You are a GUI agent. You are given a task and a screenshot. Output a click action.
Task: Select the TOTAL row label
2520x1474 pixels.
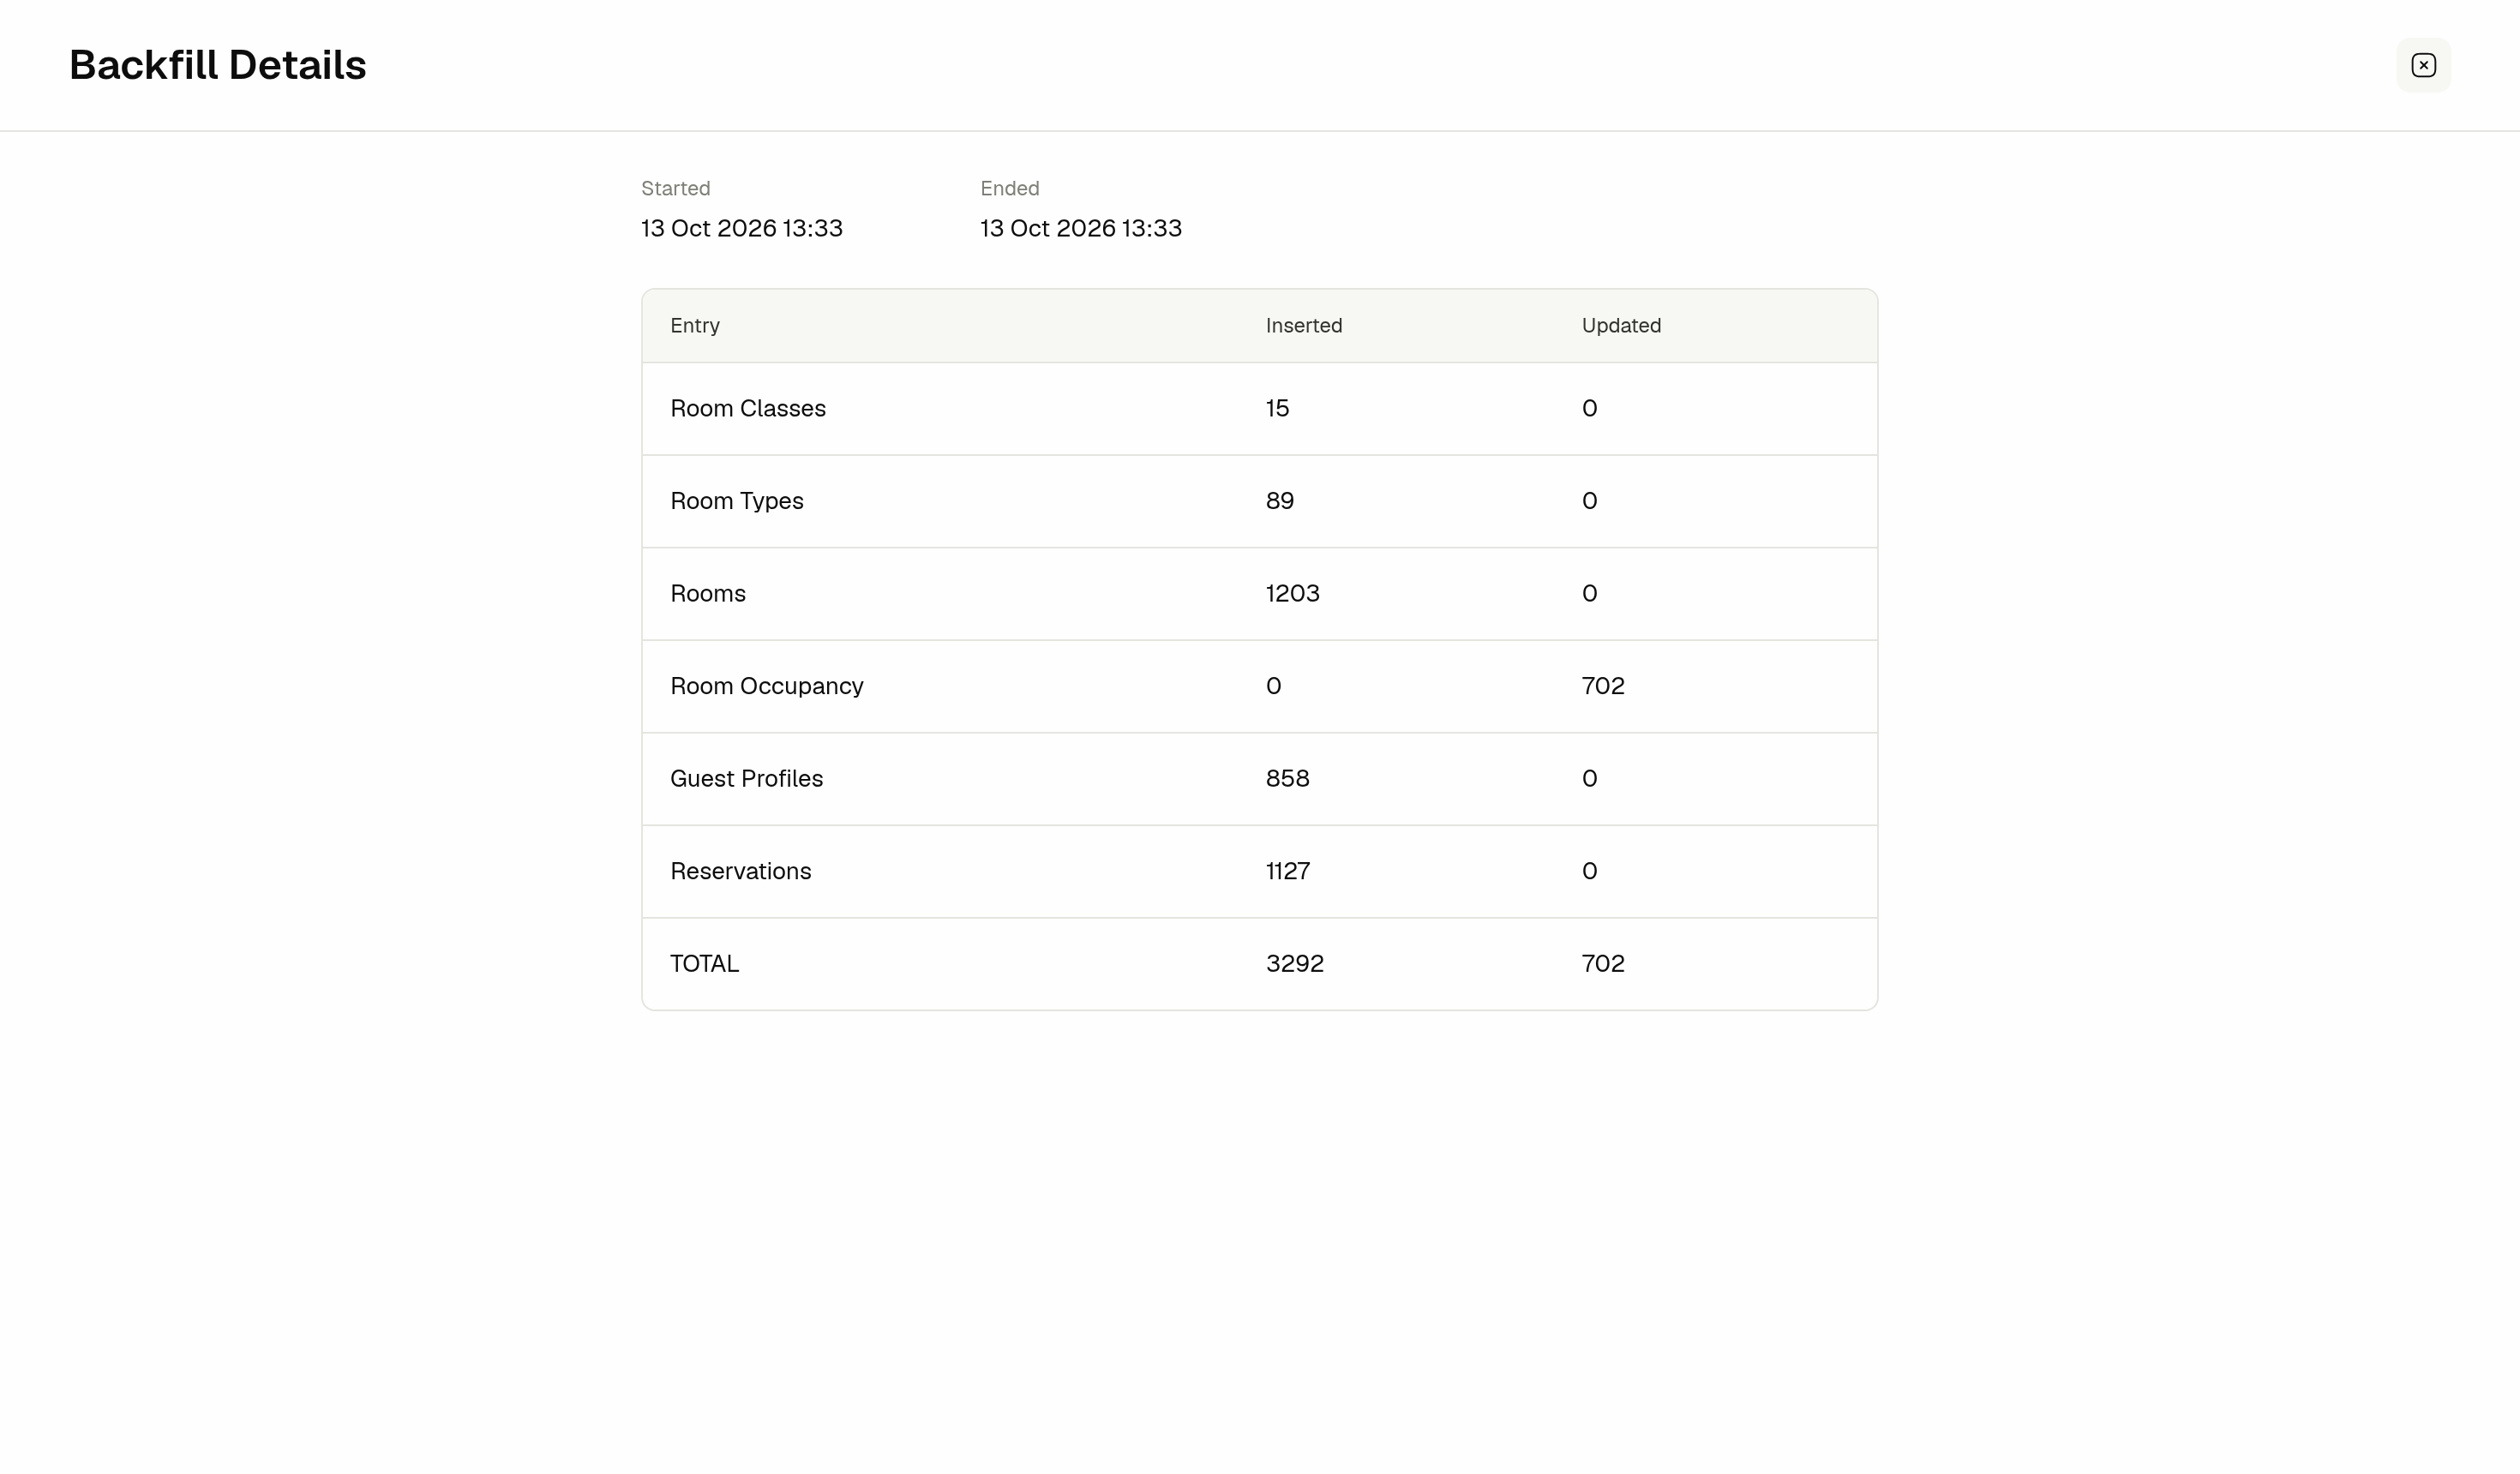coord(705,963)
